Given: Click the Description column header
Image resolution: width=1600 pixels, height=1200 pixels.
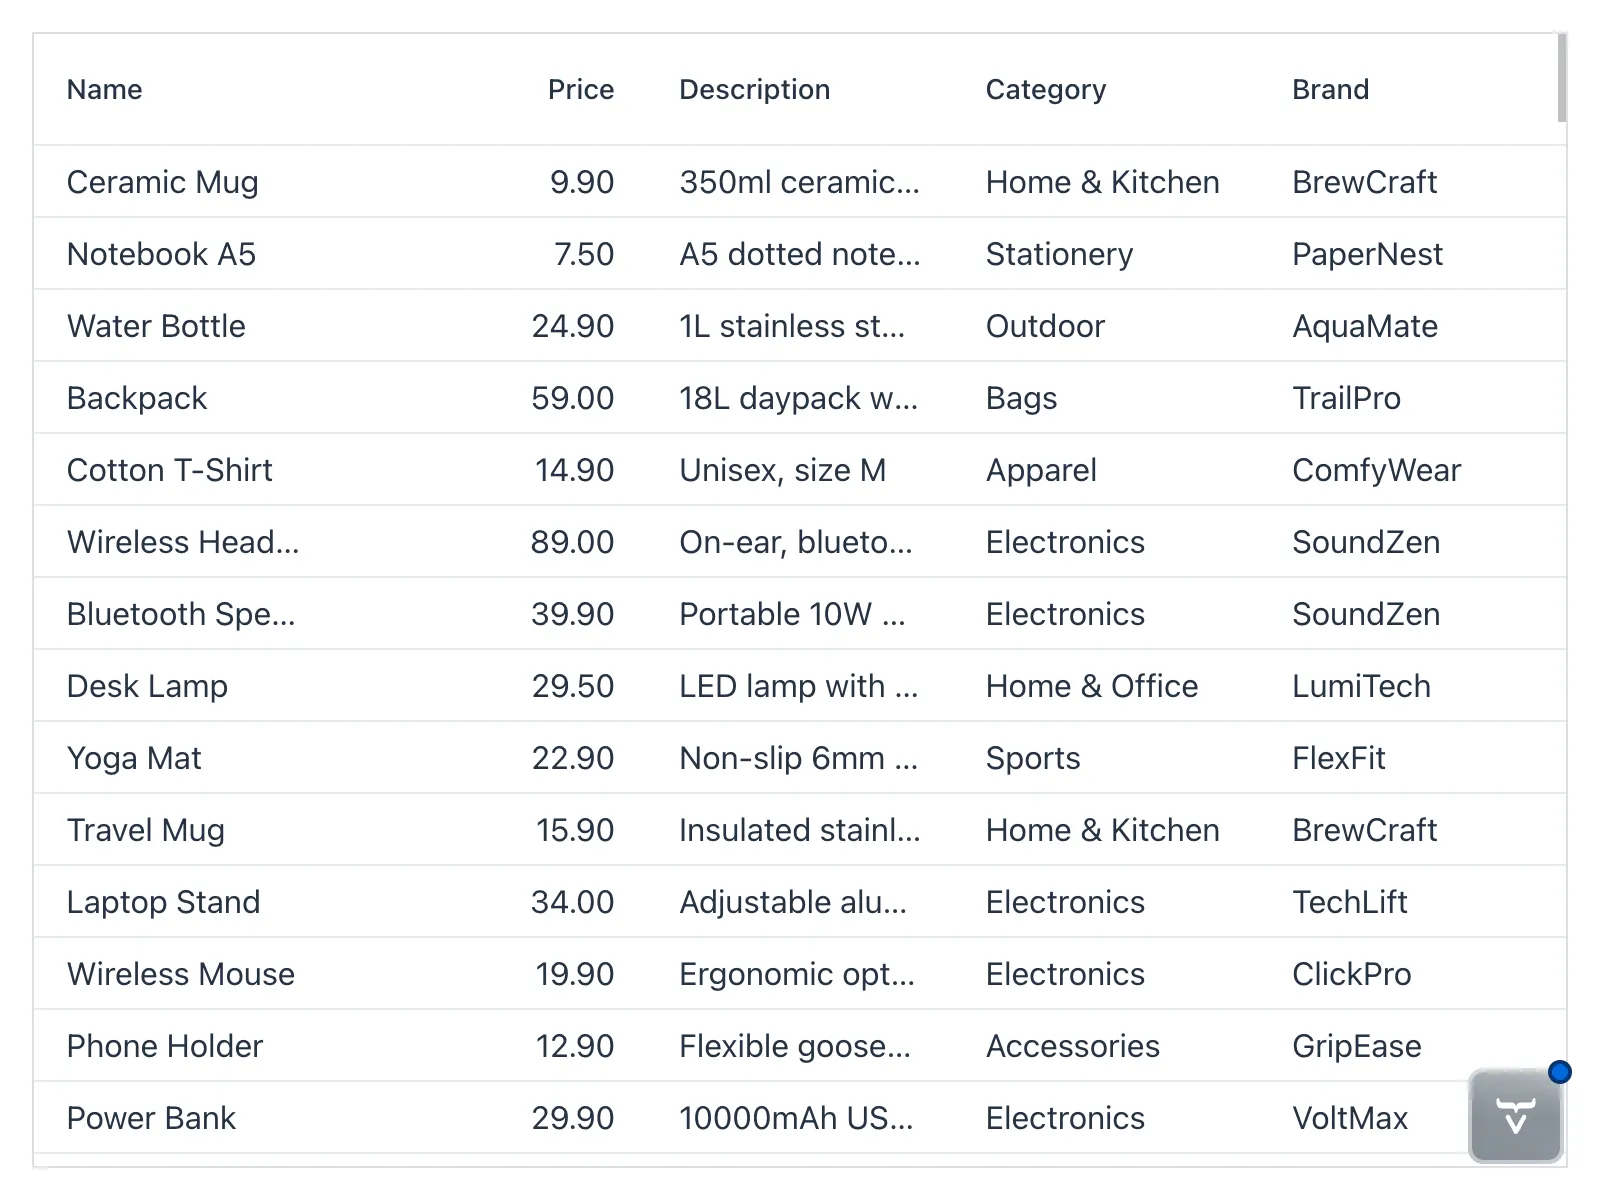Looking at the screenshot, I should (x=754, y=89).
